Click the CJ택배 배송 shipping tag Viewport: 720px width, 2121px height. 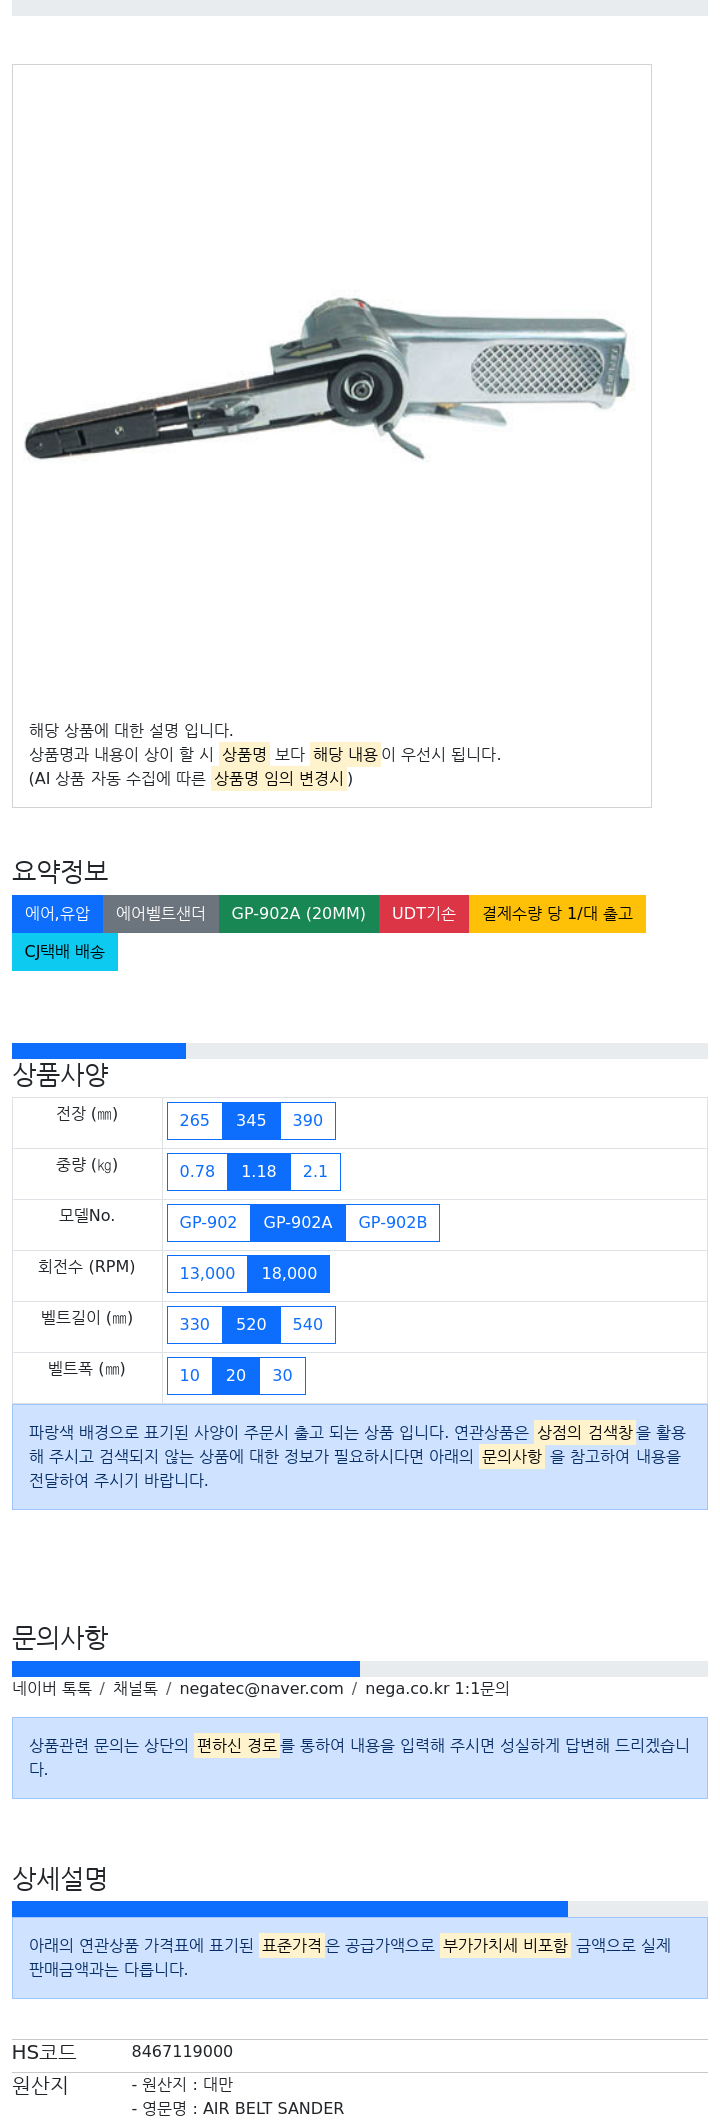pos(65,951)
